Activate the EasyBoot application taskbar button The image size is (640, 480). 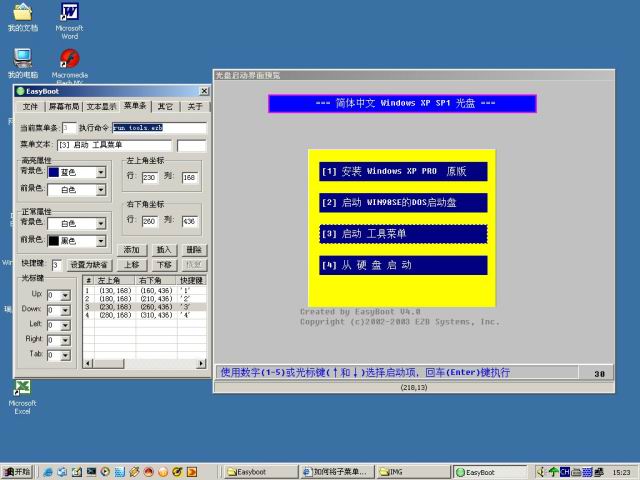pyautogui.click(x=490, y=472)
